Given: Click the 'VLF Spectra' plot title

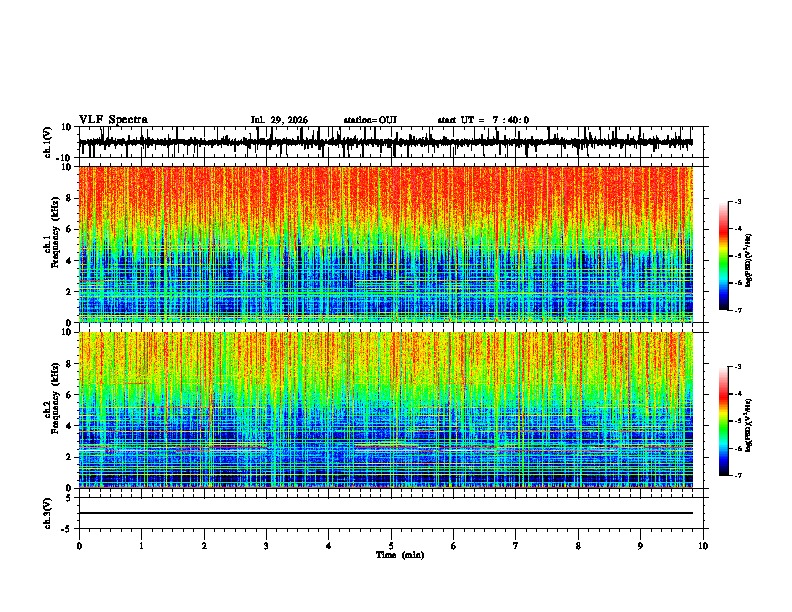Looking at the screenshot, I should [113, 120].
